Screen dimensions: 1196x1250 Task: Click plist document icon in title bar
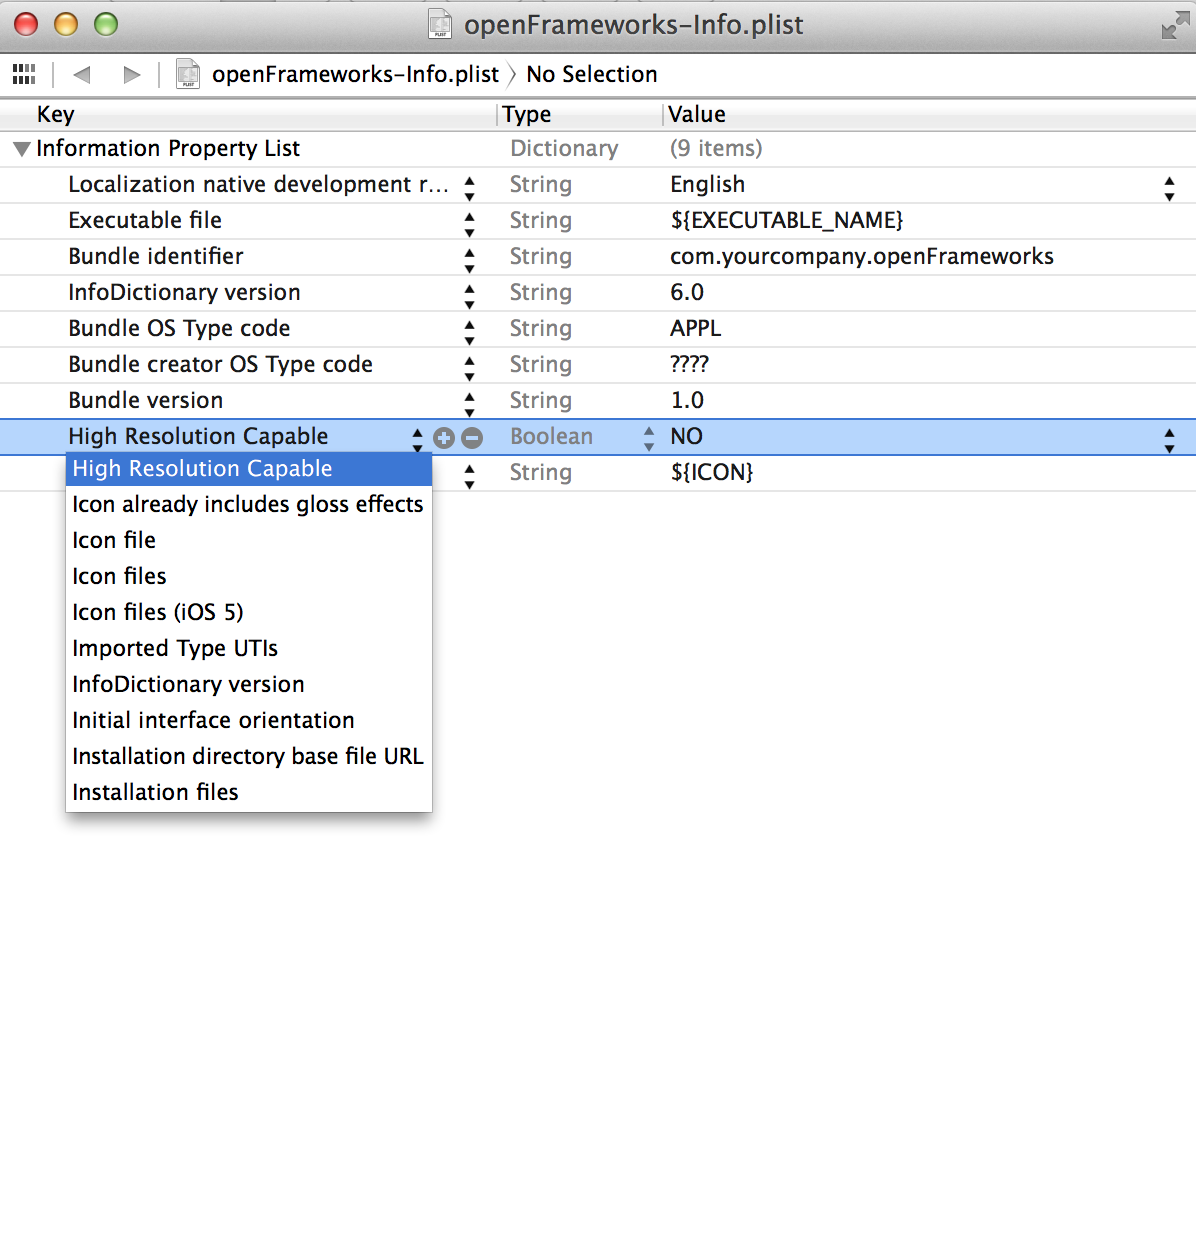(x=440, y=23)
